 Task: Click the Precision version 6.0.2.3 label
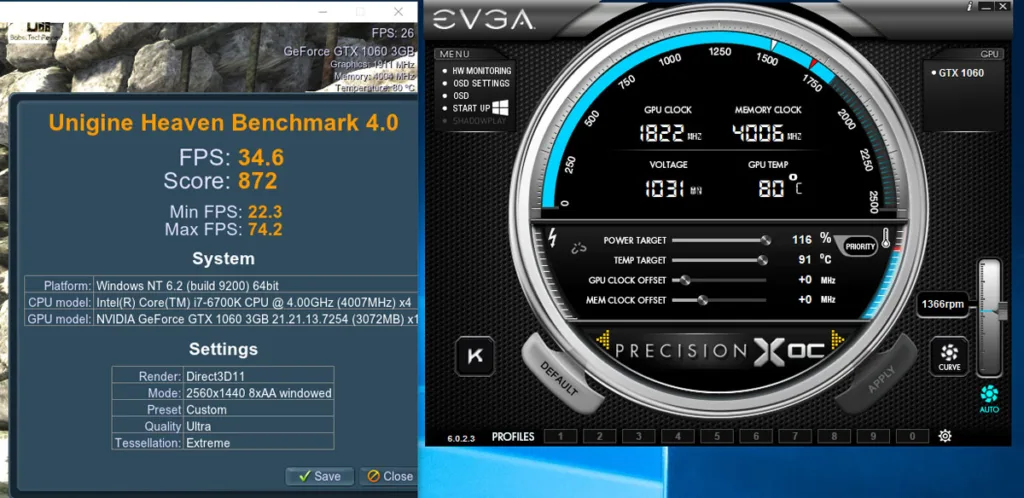[461, 439]
